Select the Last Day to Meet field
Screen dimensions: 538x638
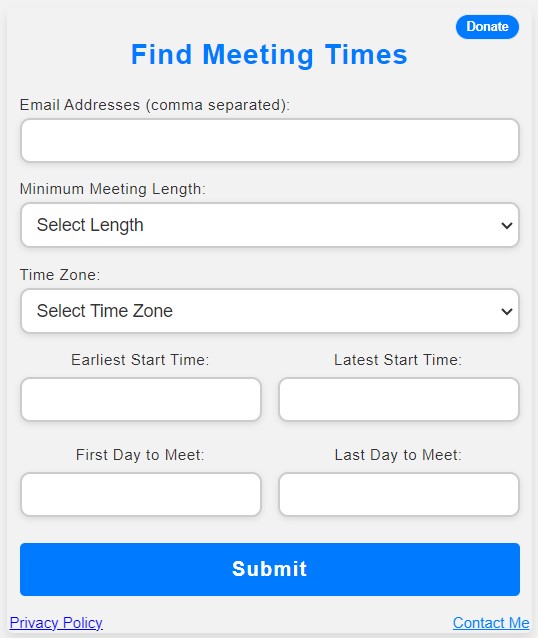(x=399, y=494)
